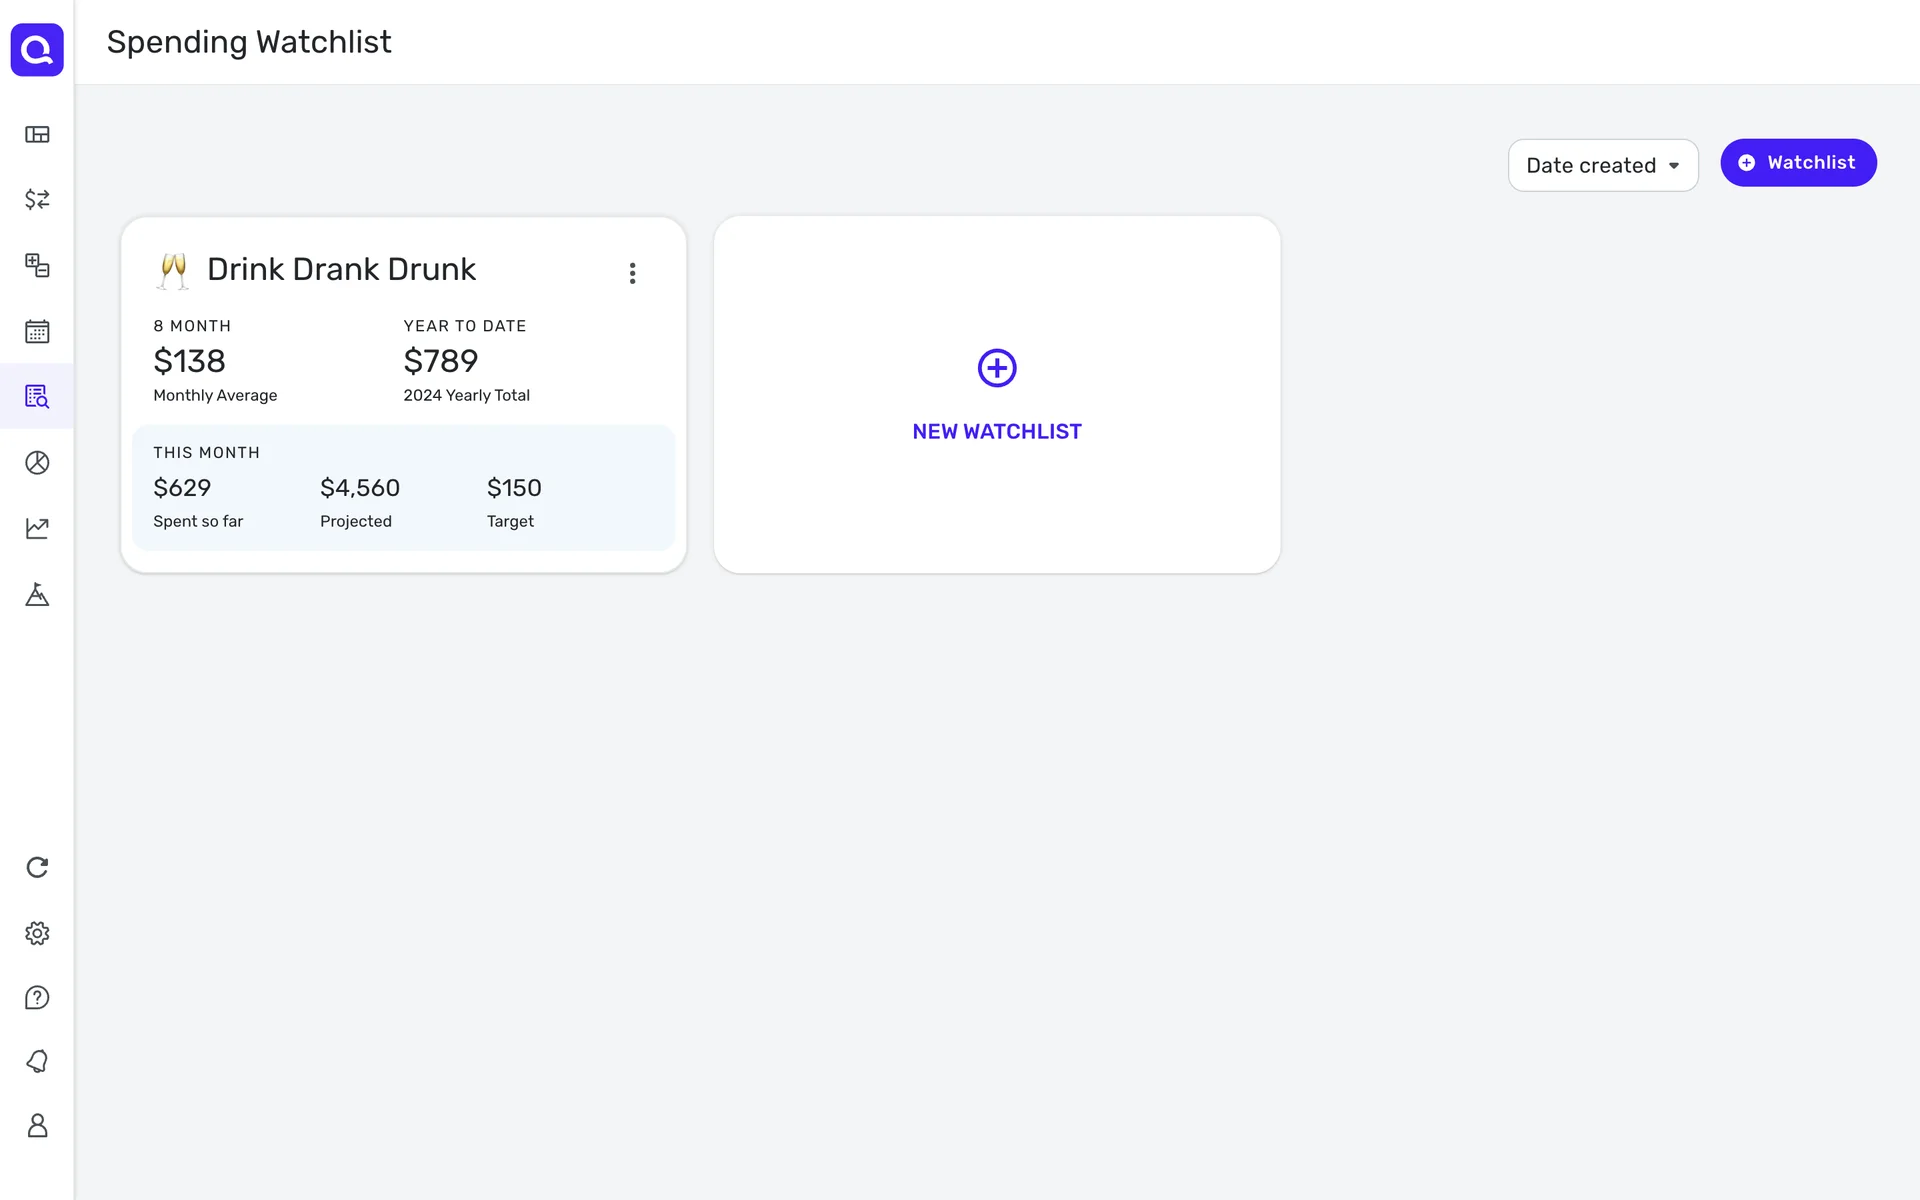Screen dimensions: 1920x1200
Task: Open the user profile icon
Action: (37, 1126)
